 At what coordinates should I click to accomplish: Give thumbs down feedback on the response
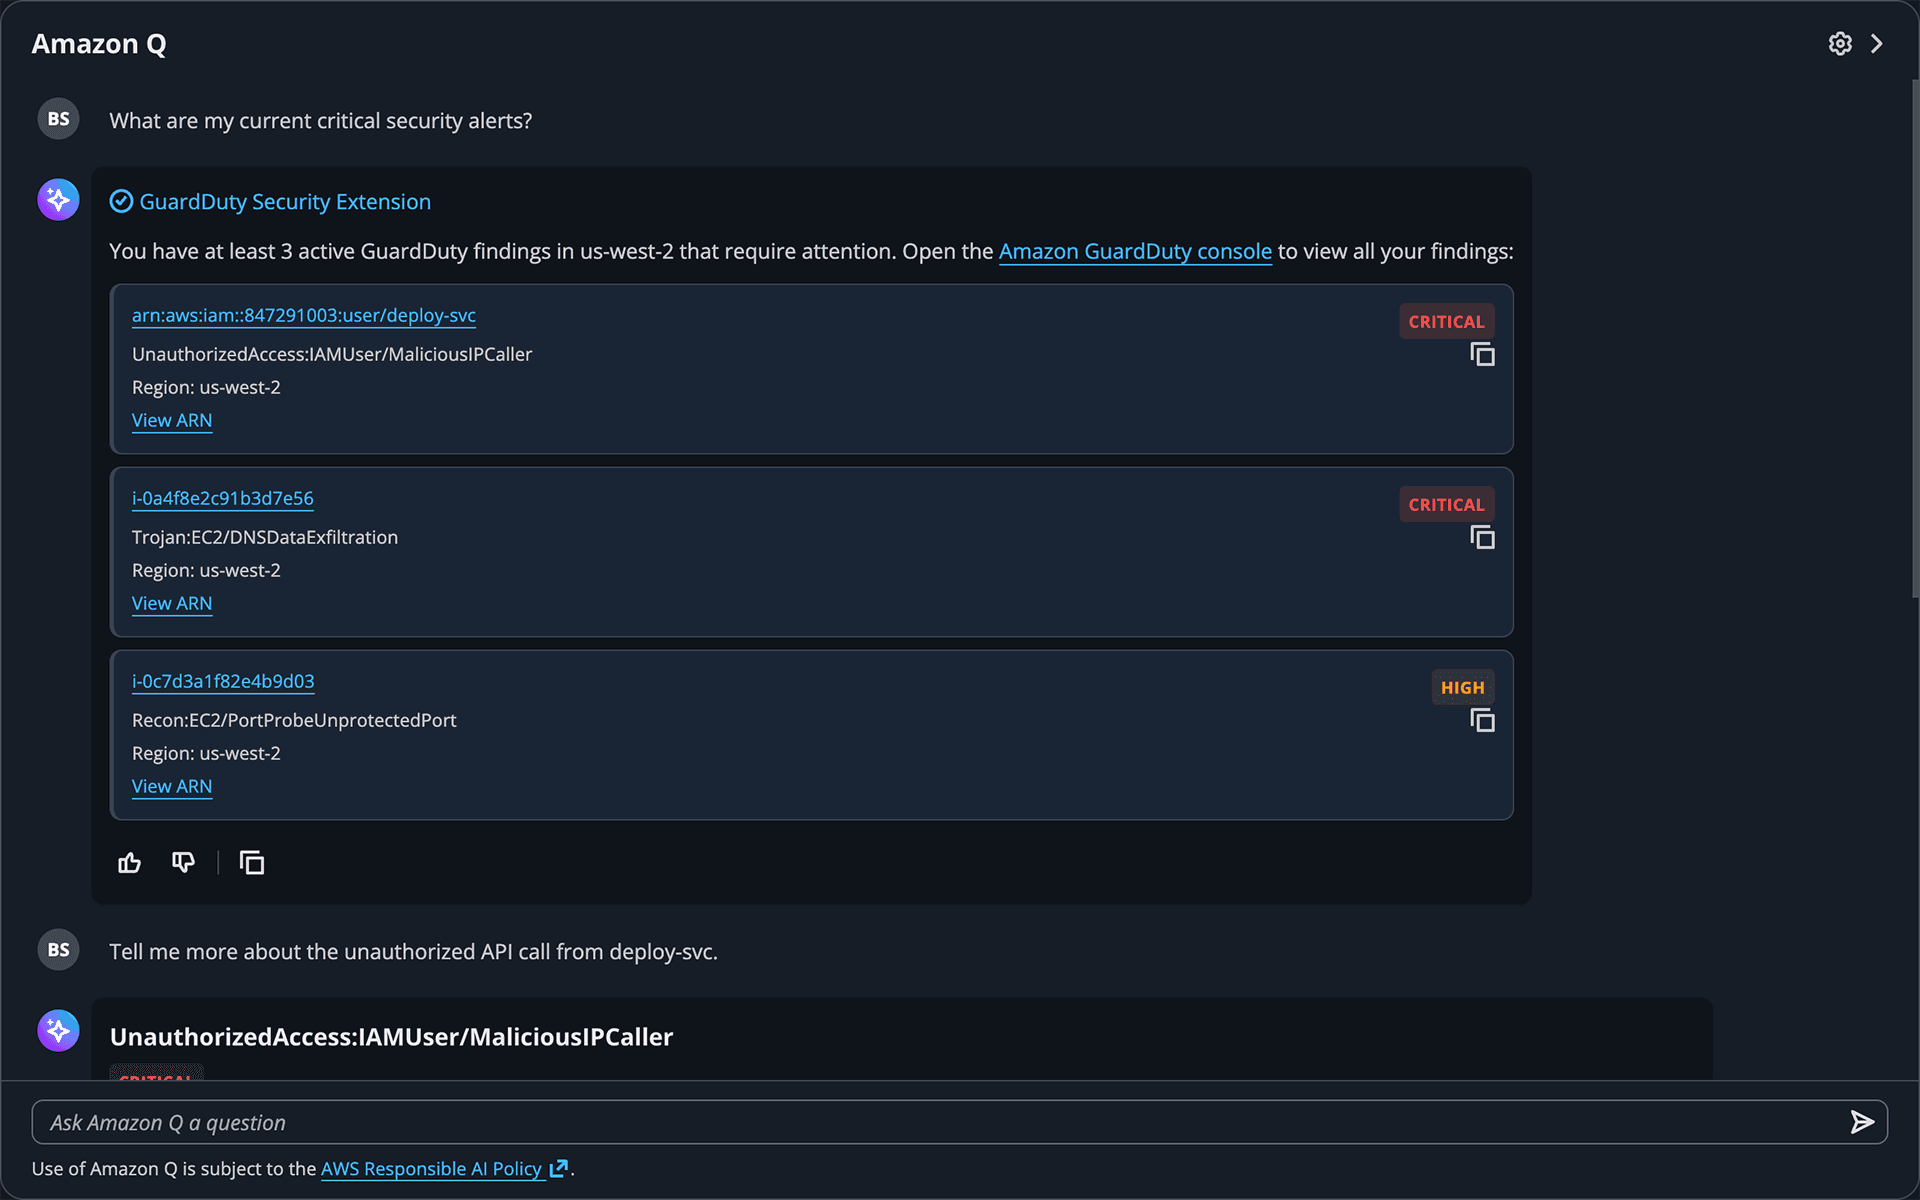pyautogui.click(x=183, y=862)
